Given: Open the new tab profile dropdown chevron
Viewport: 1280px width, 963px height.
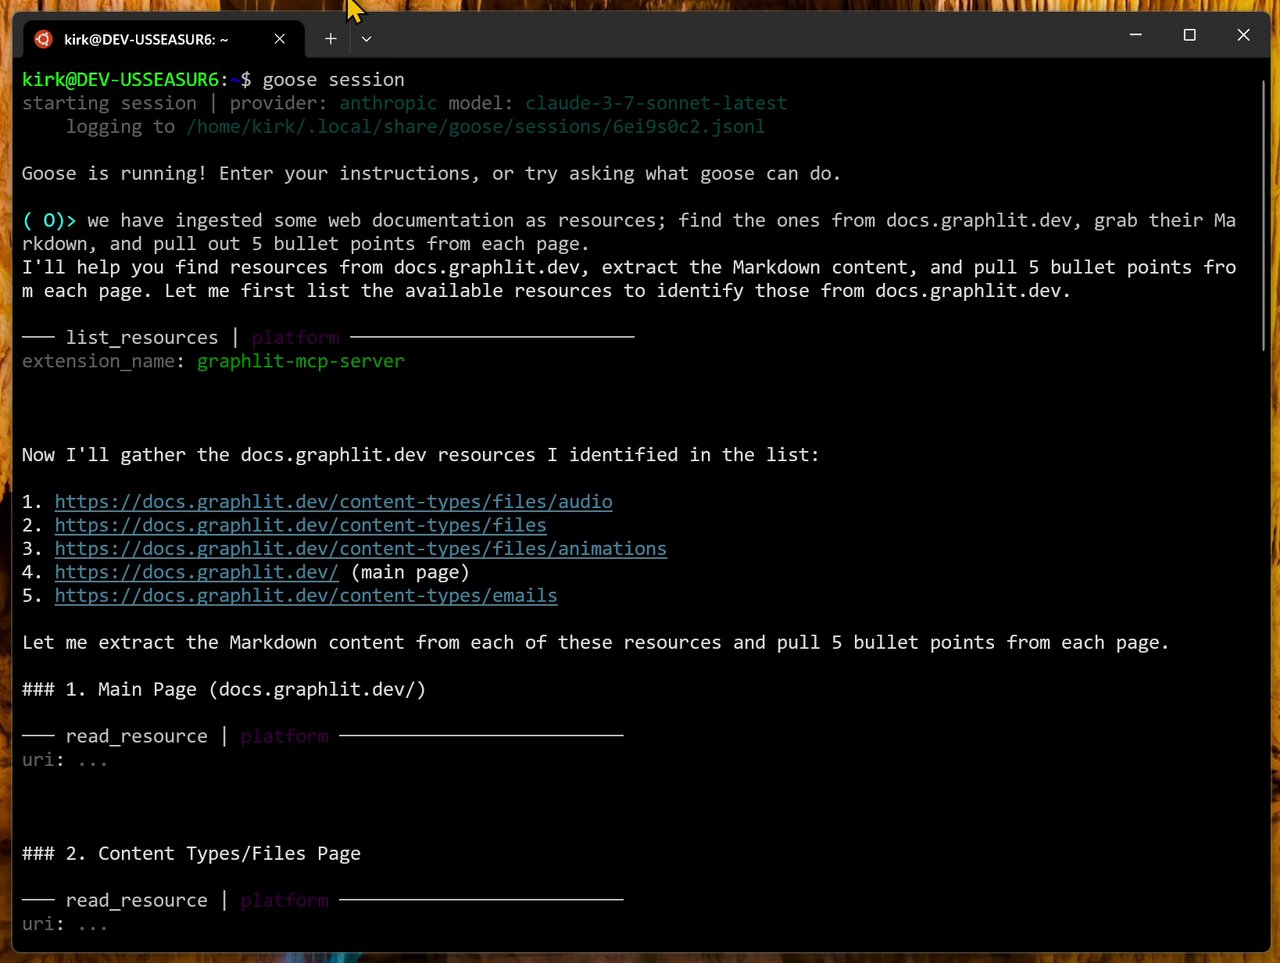Looking at the screenshot, I should coord(367,39).
